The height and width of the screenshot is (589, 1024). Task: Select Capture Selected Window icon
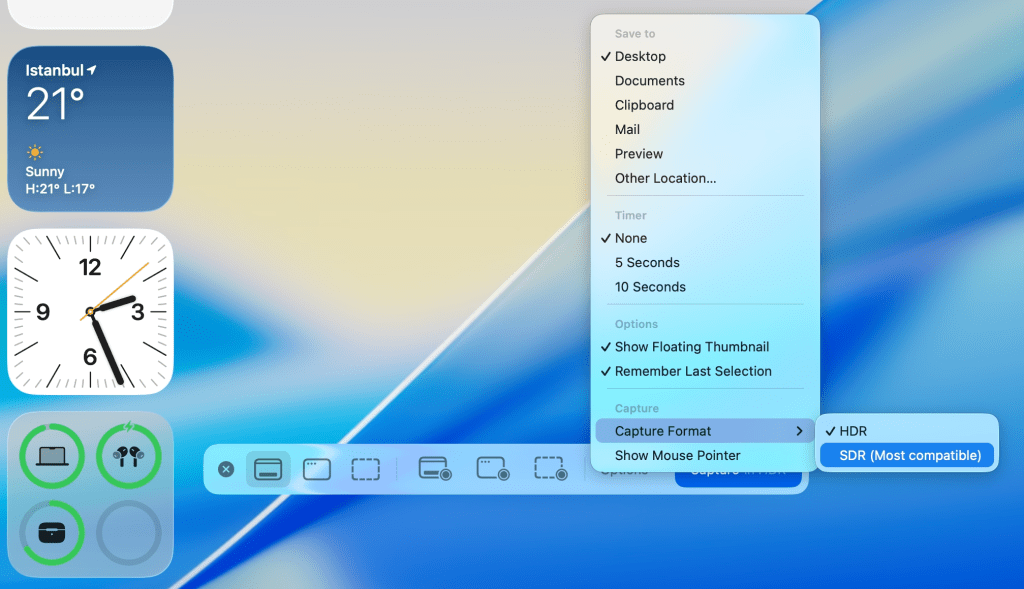[x=317, y=469]
